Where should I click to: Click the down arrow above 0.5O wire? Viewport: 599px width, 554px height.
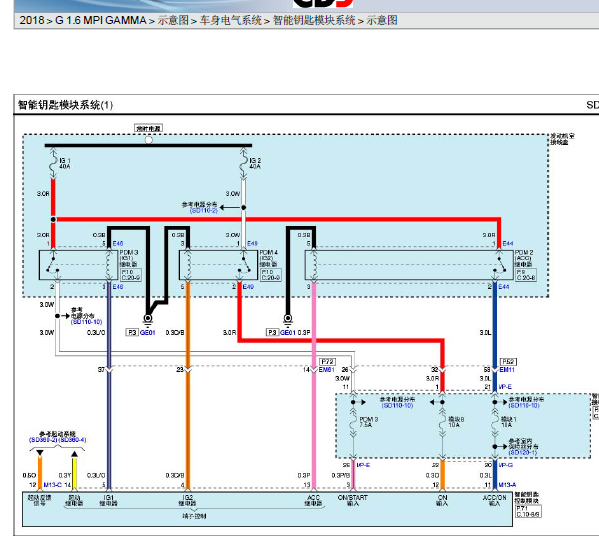(x=40, y=453)
